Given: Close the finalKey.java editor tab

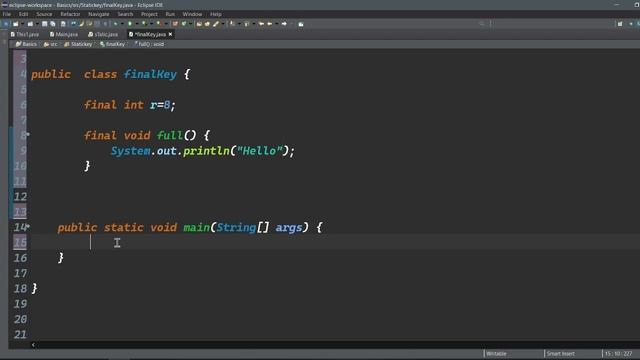Looking at the screenshot, I should pyautogui.click(x=170, y=34).
